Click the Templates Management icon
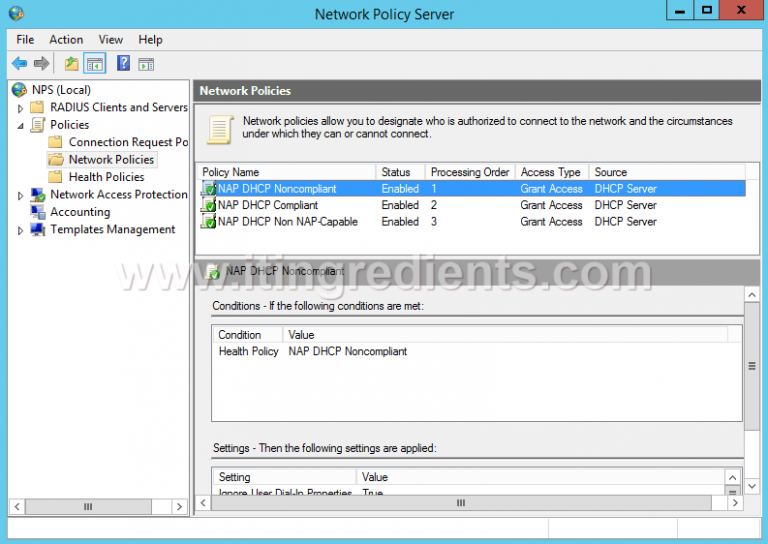 (38, 229)
